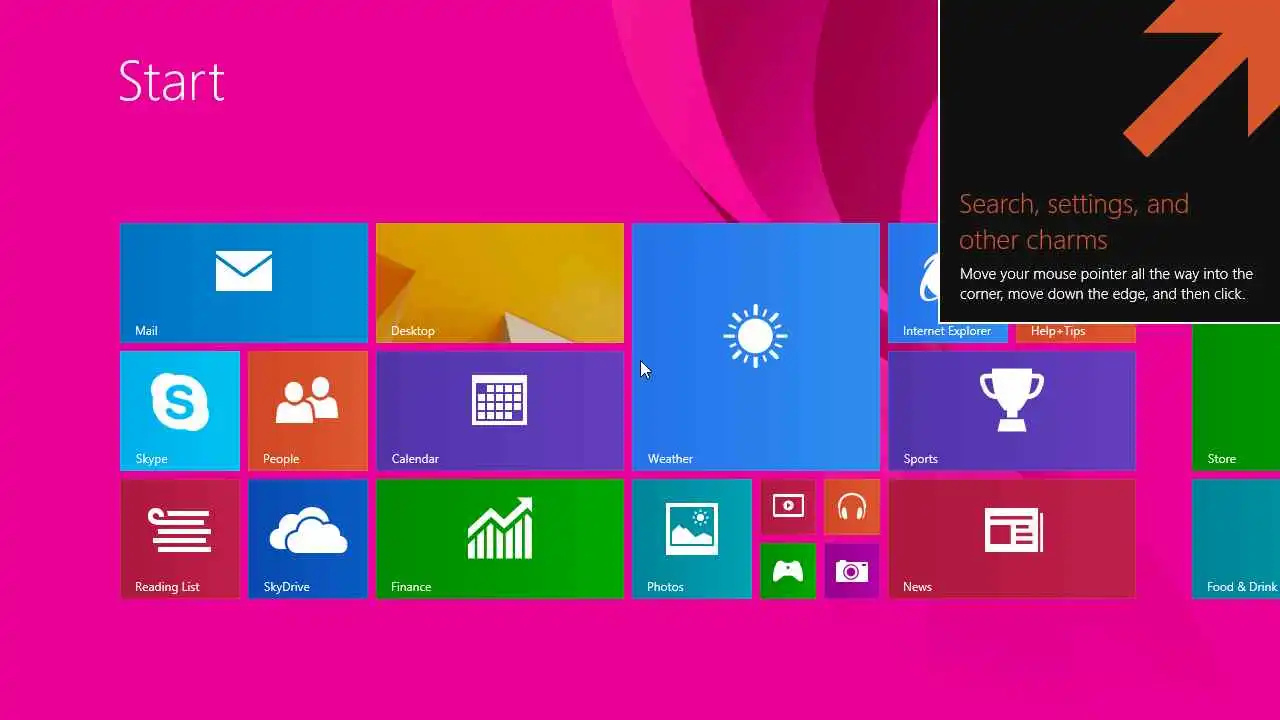This screenshot has width=1280, height=720.
Task: Open the Calendar tile
Action: click(500, 411)
